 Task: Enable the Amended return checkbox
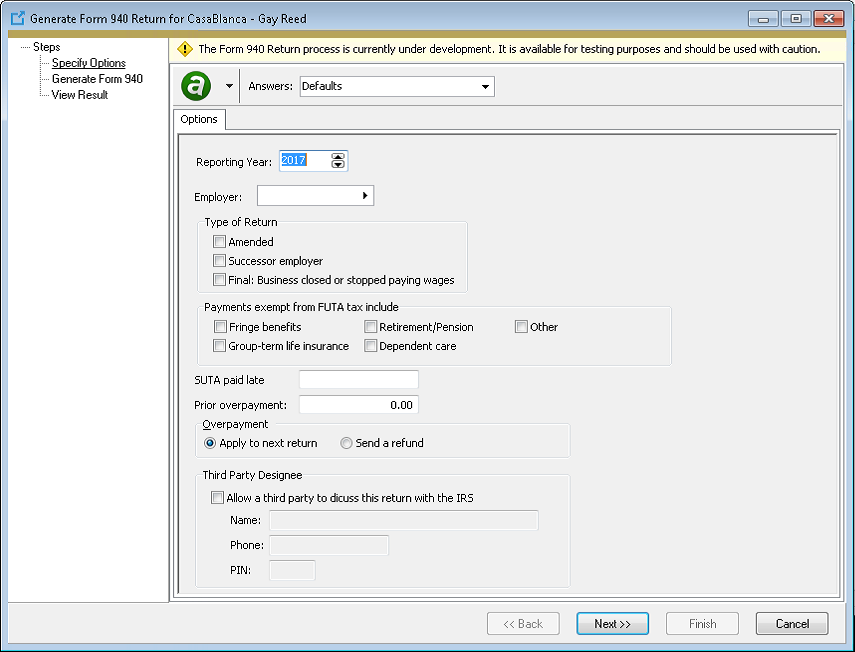pyautogui.click(x=219, y=241)
